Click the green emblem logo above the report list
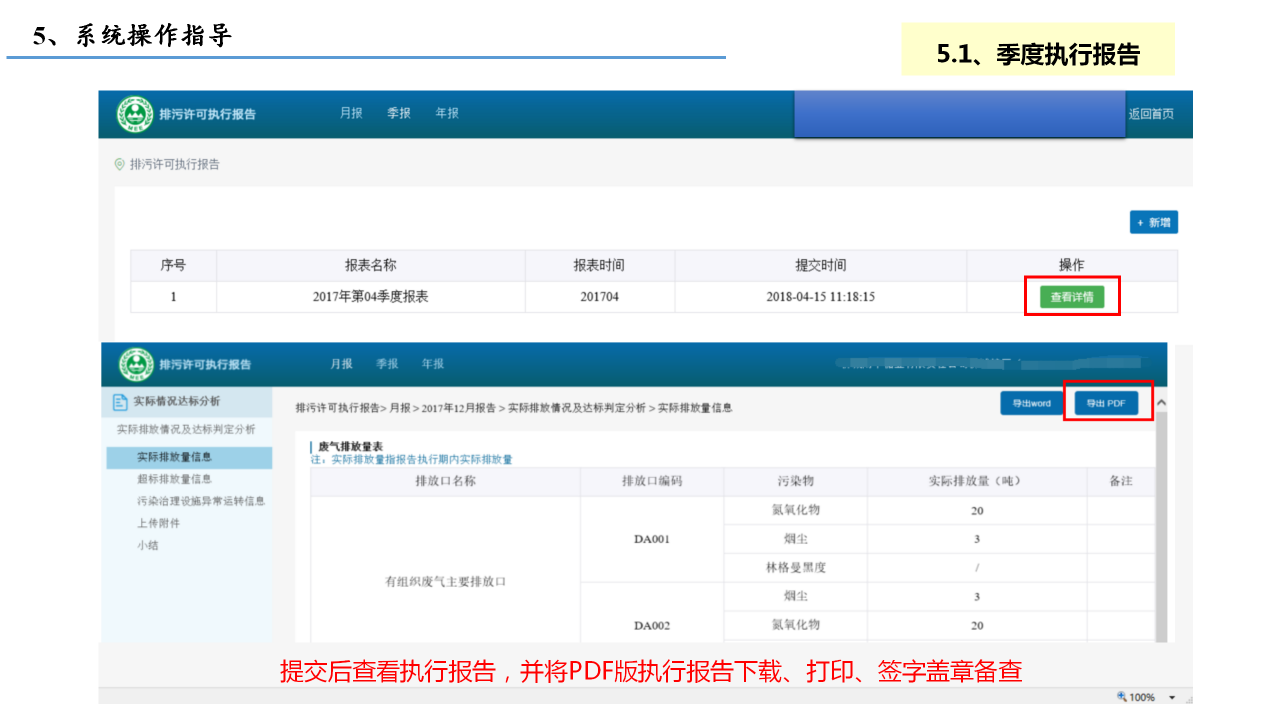Image resolution: width=1280 pixels, height=720 pixels. pos(134,114)
